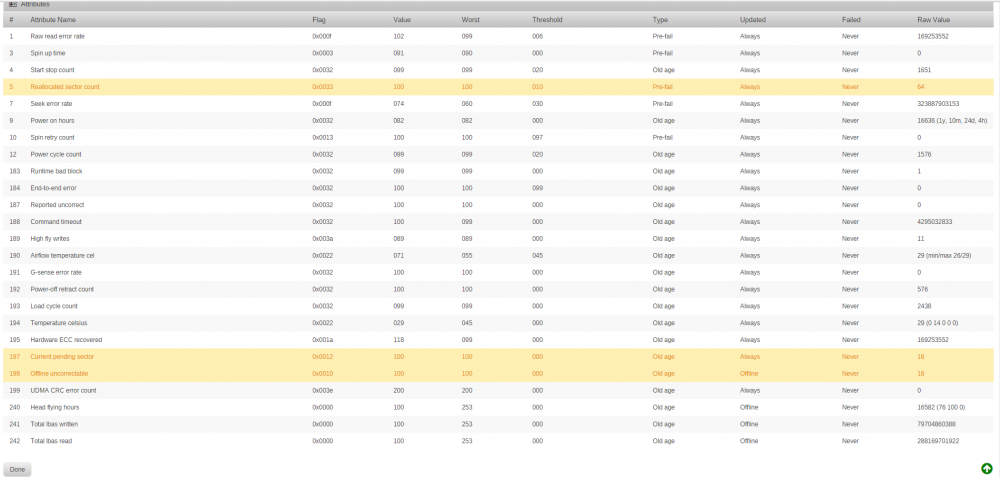Click flag 0x003e in UDMA CRC row

tap(322, 390)
